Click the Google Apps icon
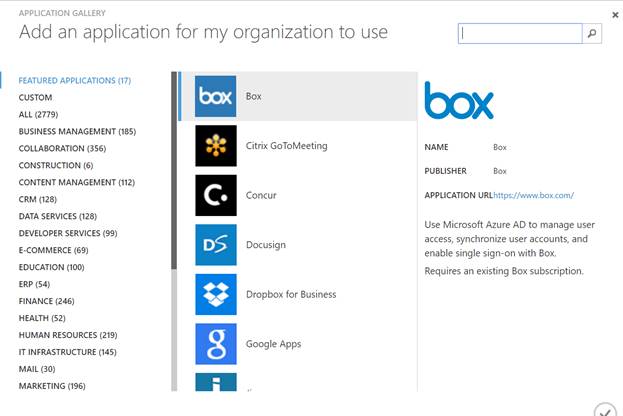The image size is (623, 416). (x=216, y=344)
